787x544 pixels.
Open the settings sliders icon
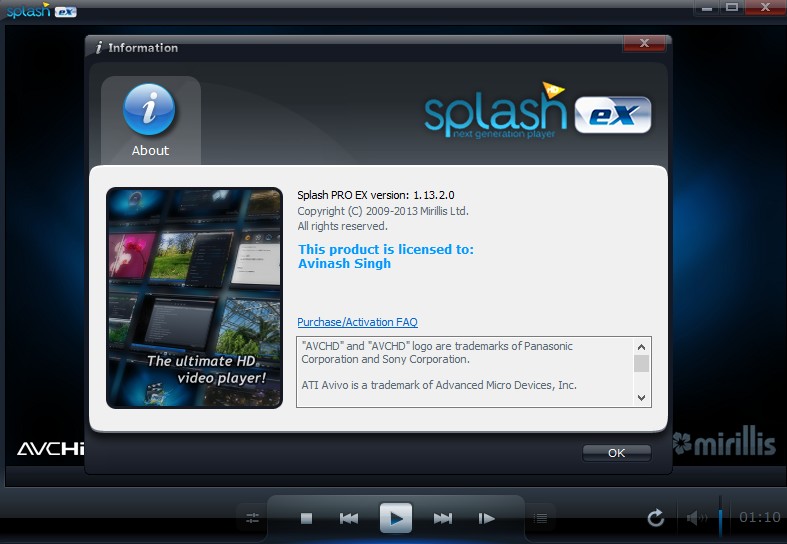point(252,518)
